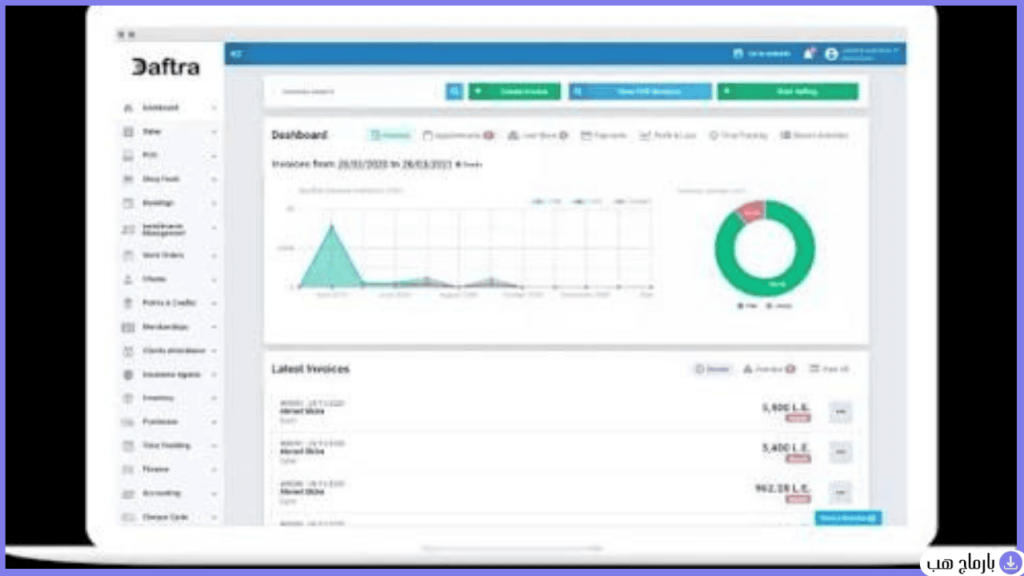Switch to the Low Stock dashboard tab
1024x576 pixels.
point(538,135)
